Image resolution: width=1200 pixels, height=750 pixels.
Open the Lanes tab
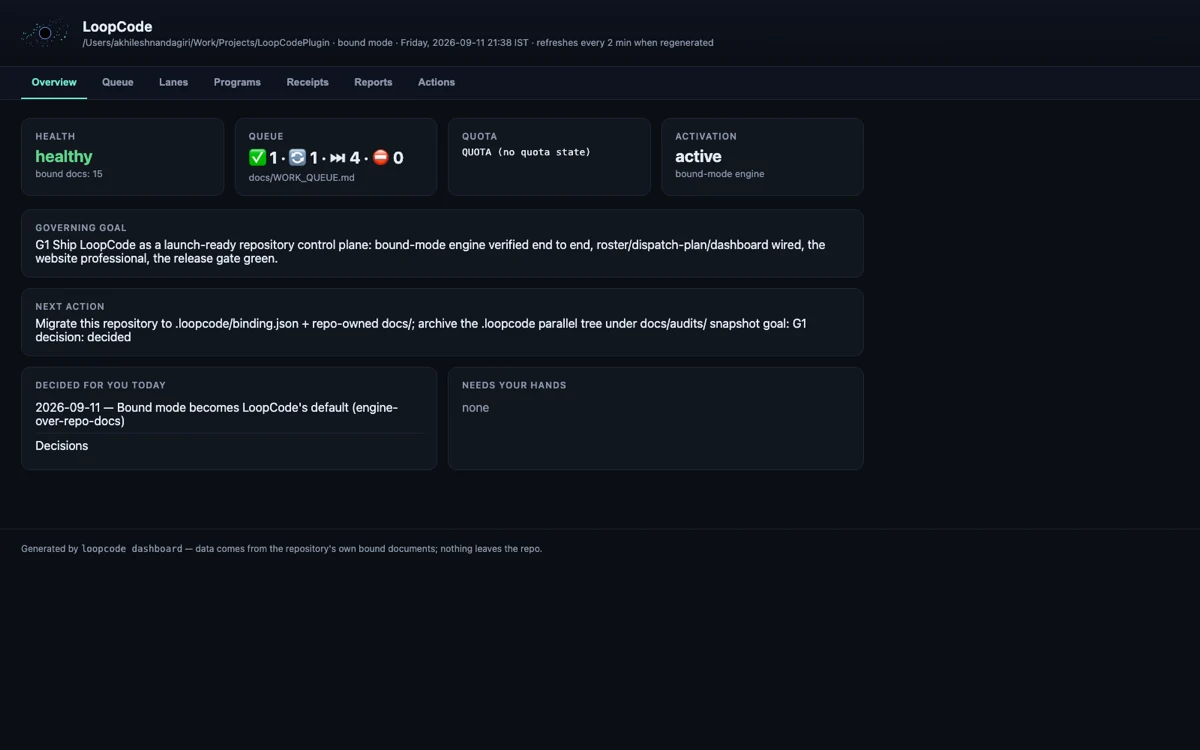[173, 82]
